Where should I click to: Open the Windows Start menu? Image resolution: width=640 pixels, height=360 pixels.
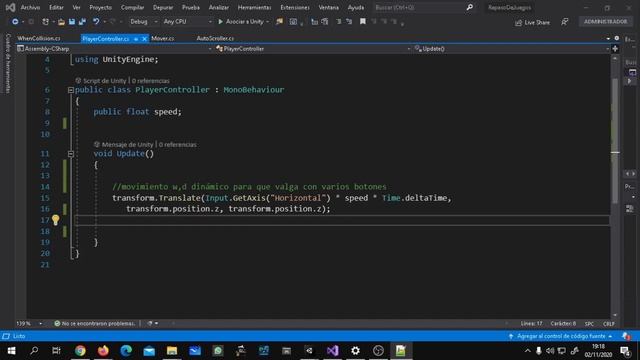(x=11, y=351)
